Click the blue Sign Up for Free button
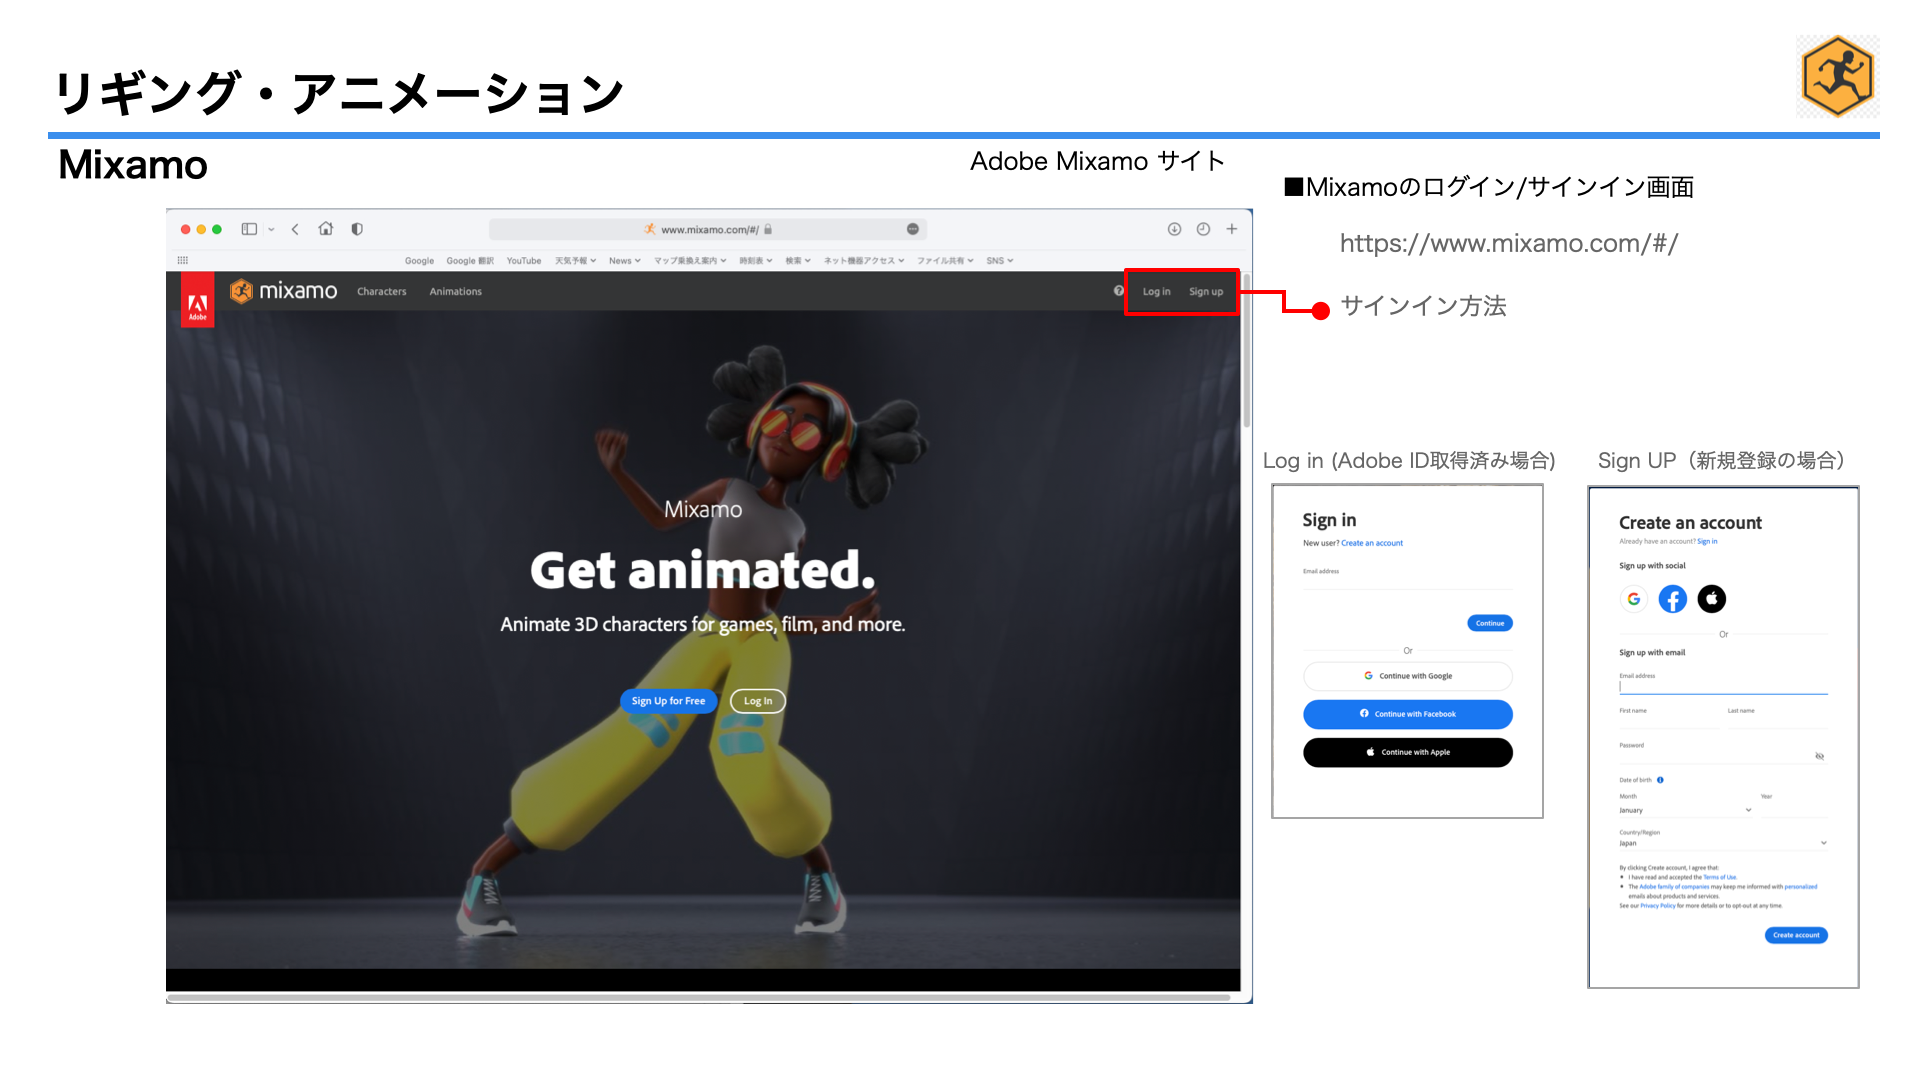The height and width of the screenshot is (1080, 1920). [x=668, y=701]
